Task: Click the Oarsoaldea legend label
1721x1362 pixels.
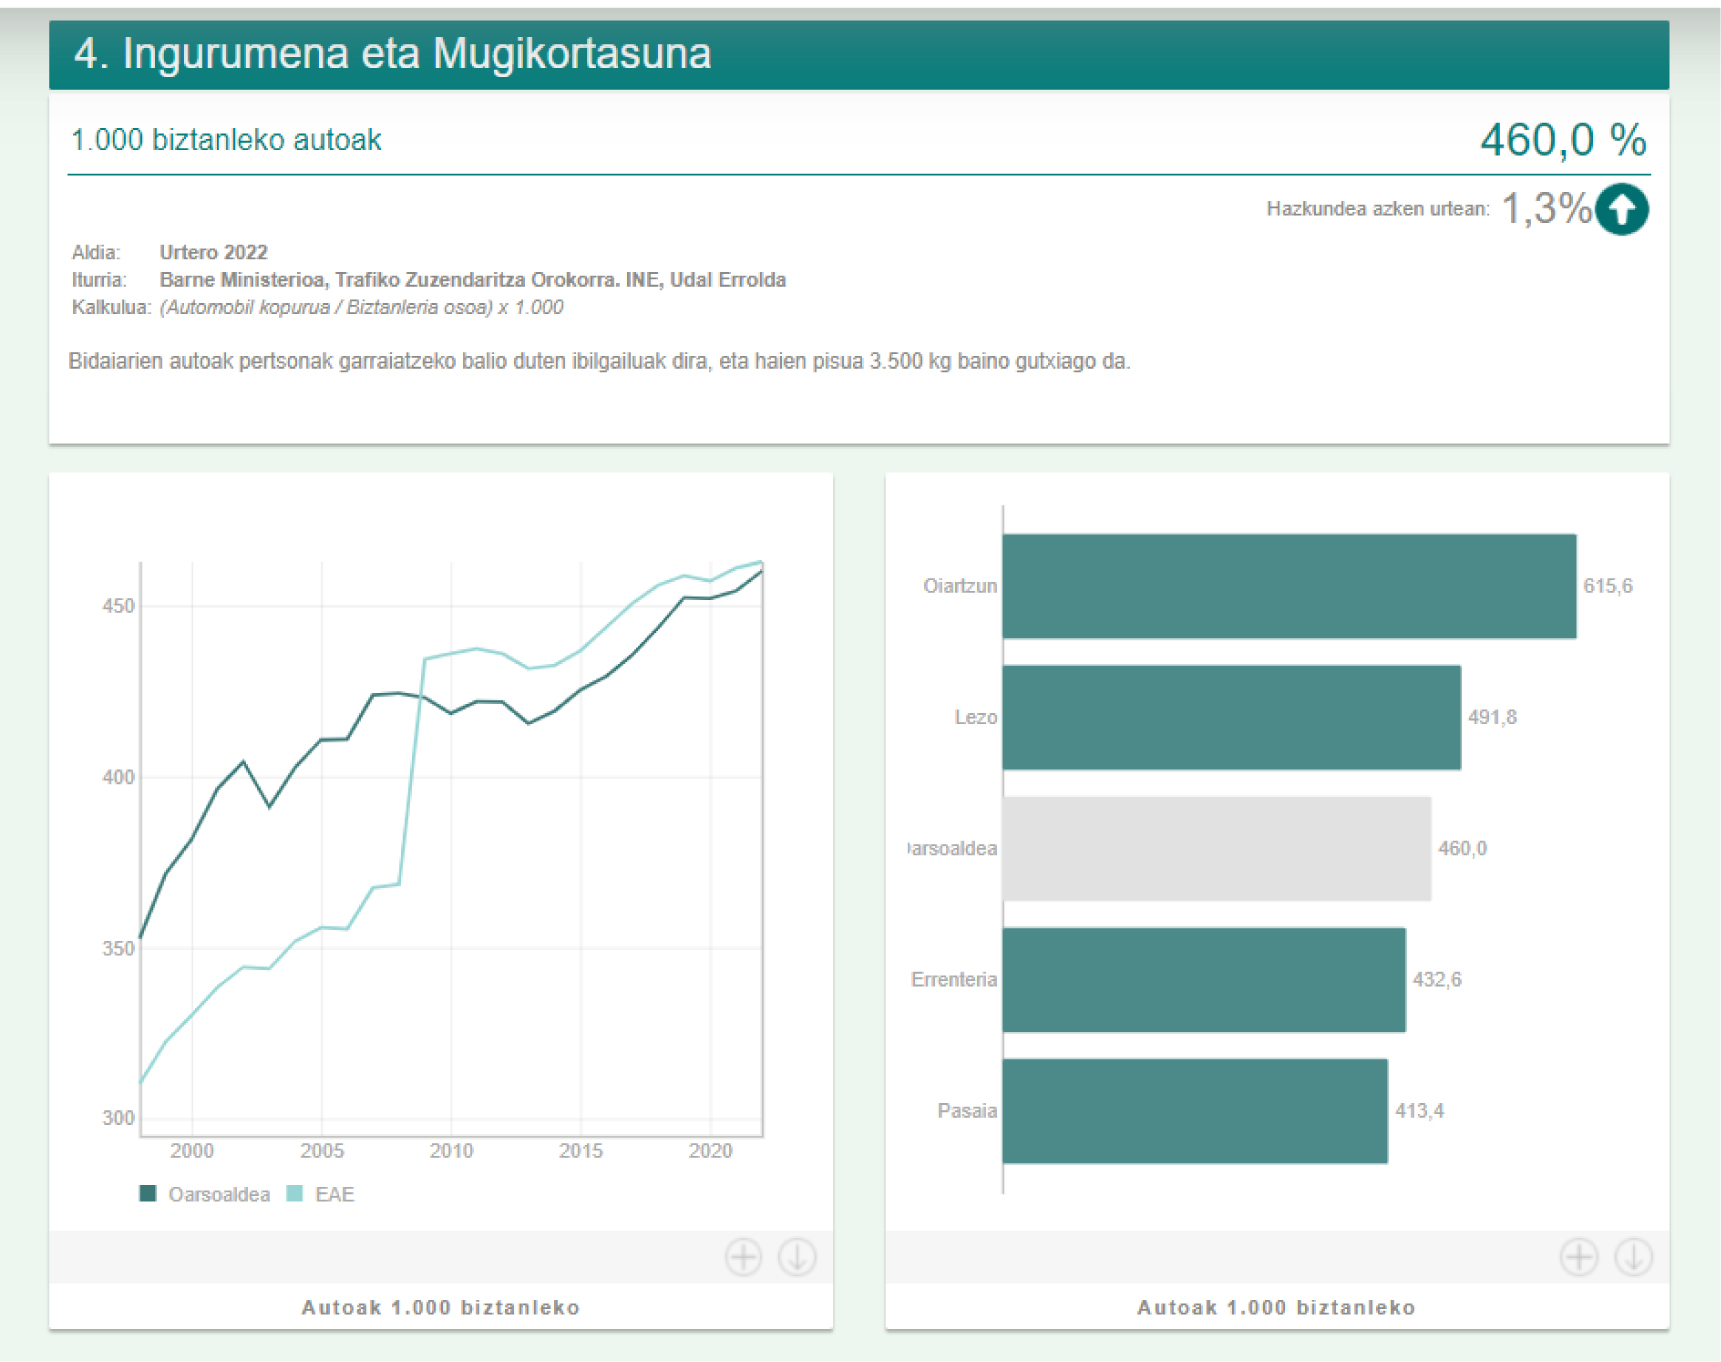Action: 219,1194
